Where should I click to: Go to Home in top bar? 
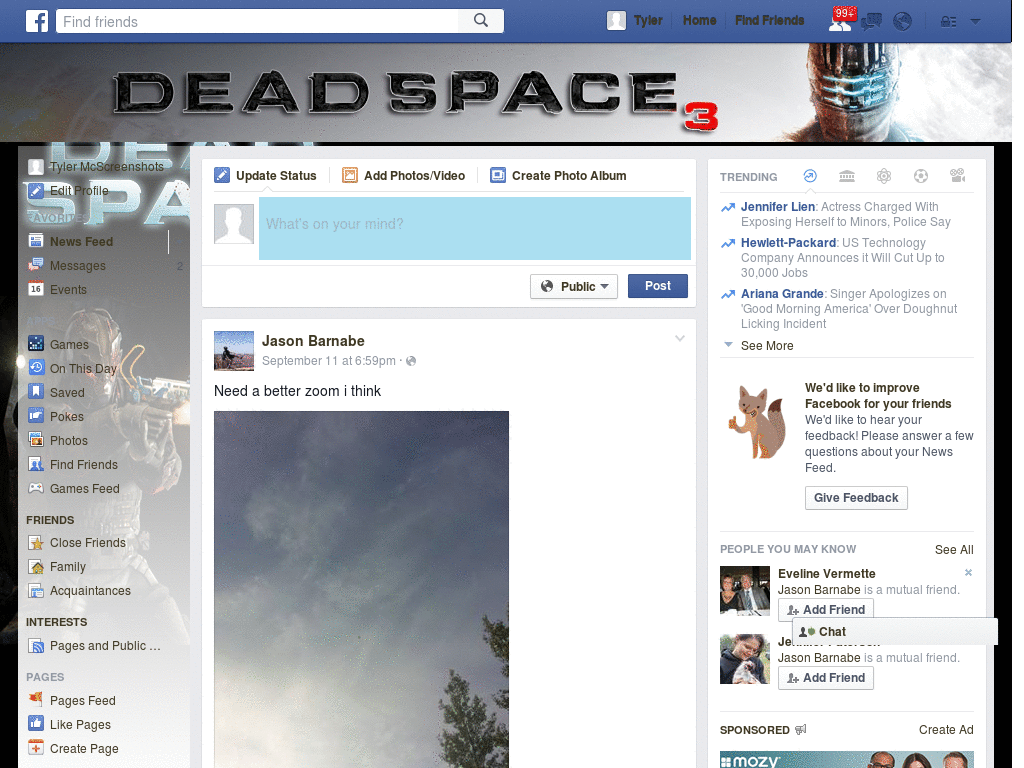click(699, 20)
